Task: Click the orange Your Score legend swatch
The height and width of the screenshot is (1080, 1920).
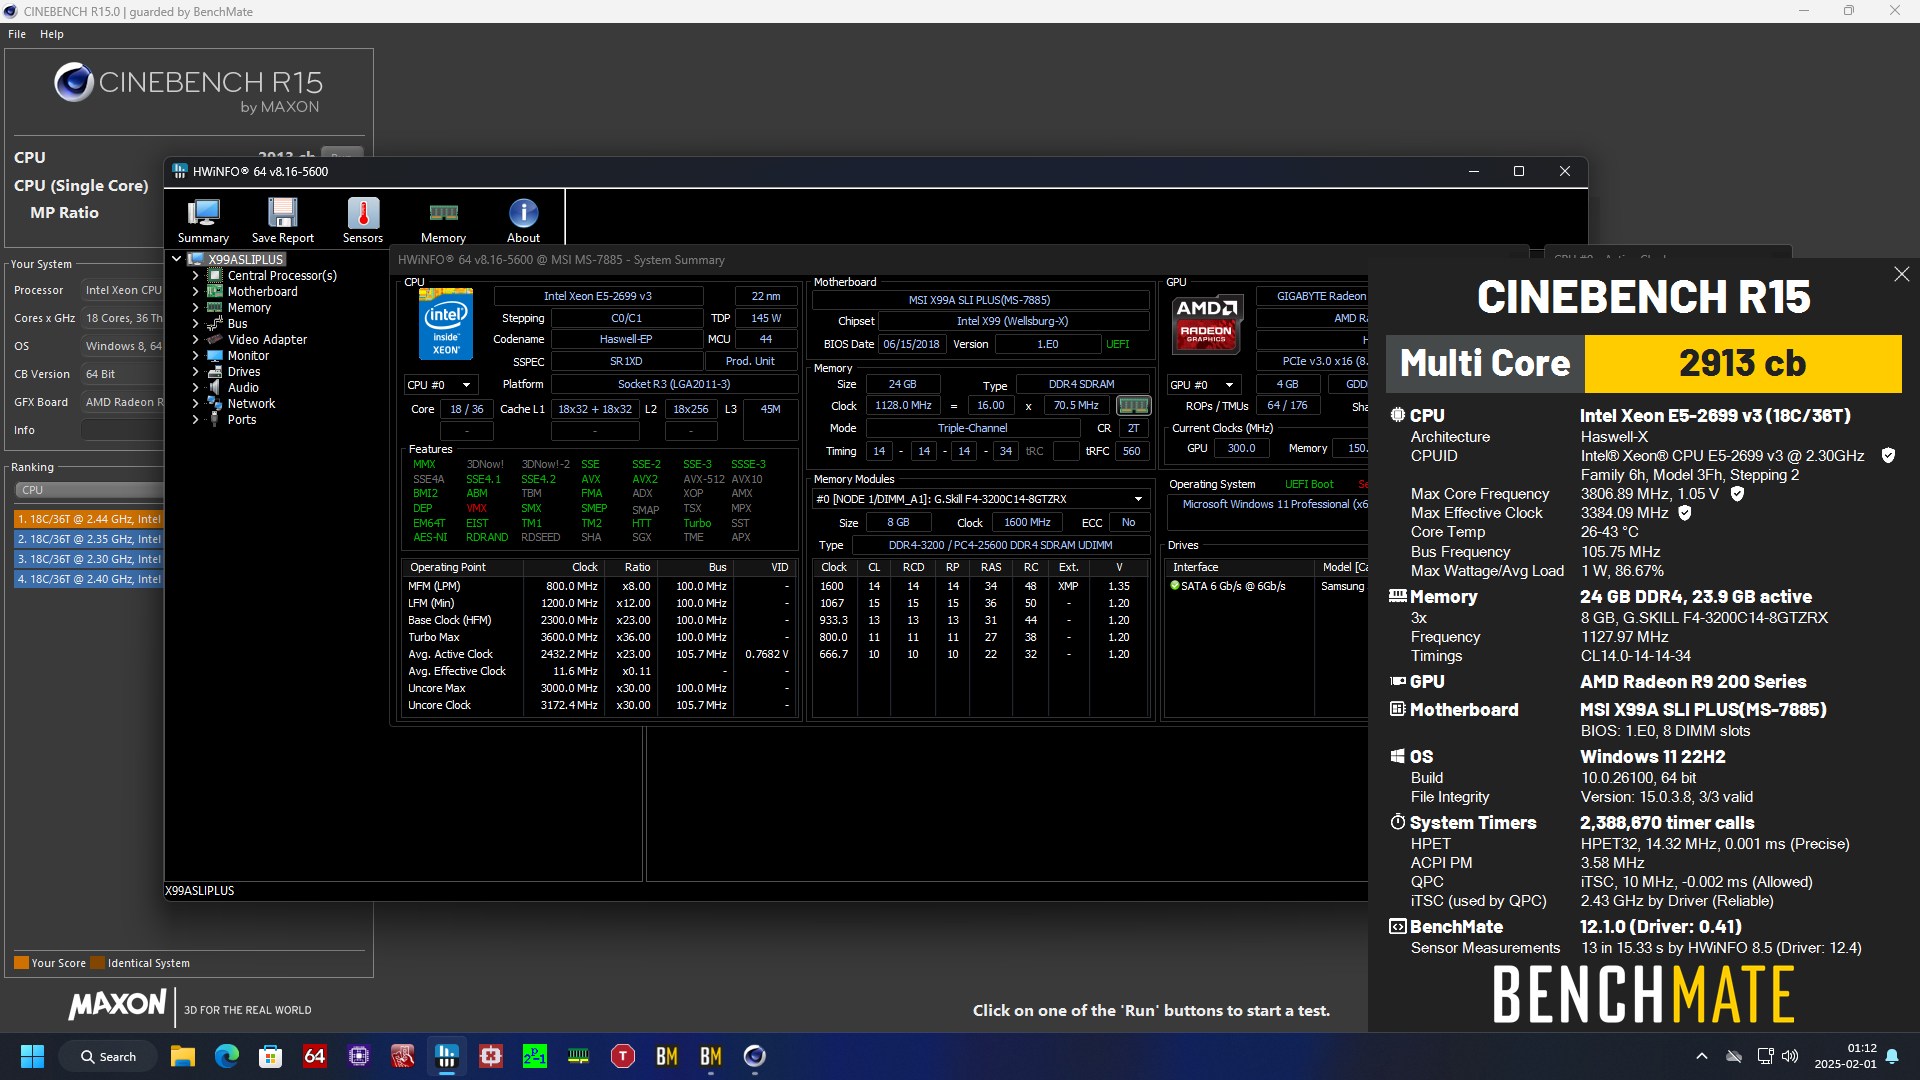Action: coord(21,963)
